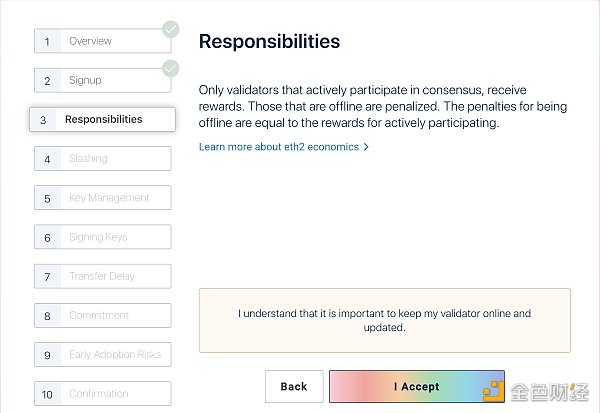
Task: Go to step 7 Transfer Delay
Action: click(103, 276)
